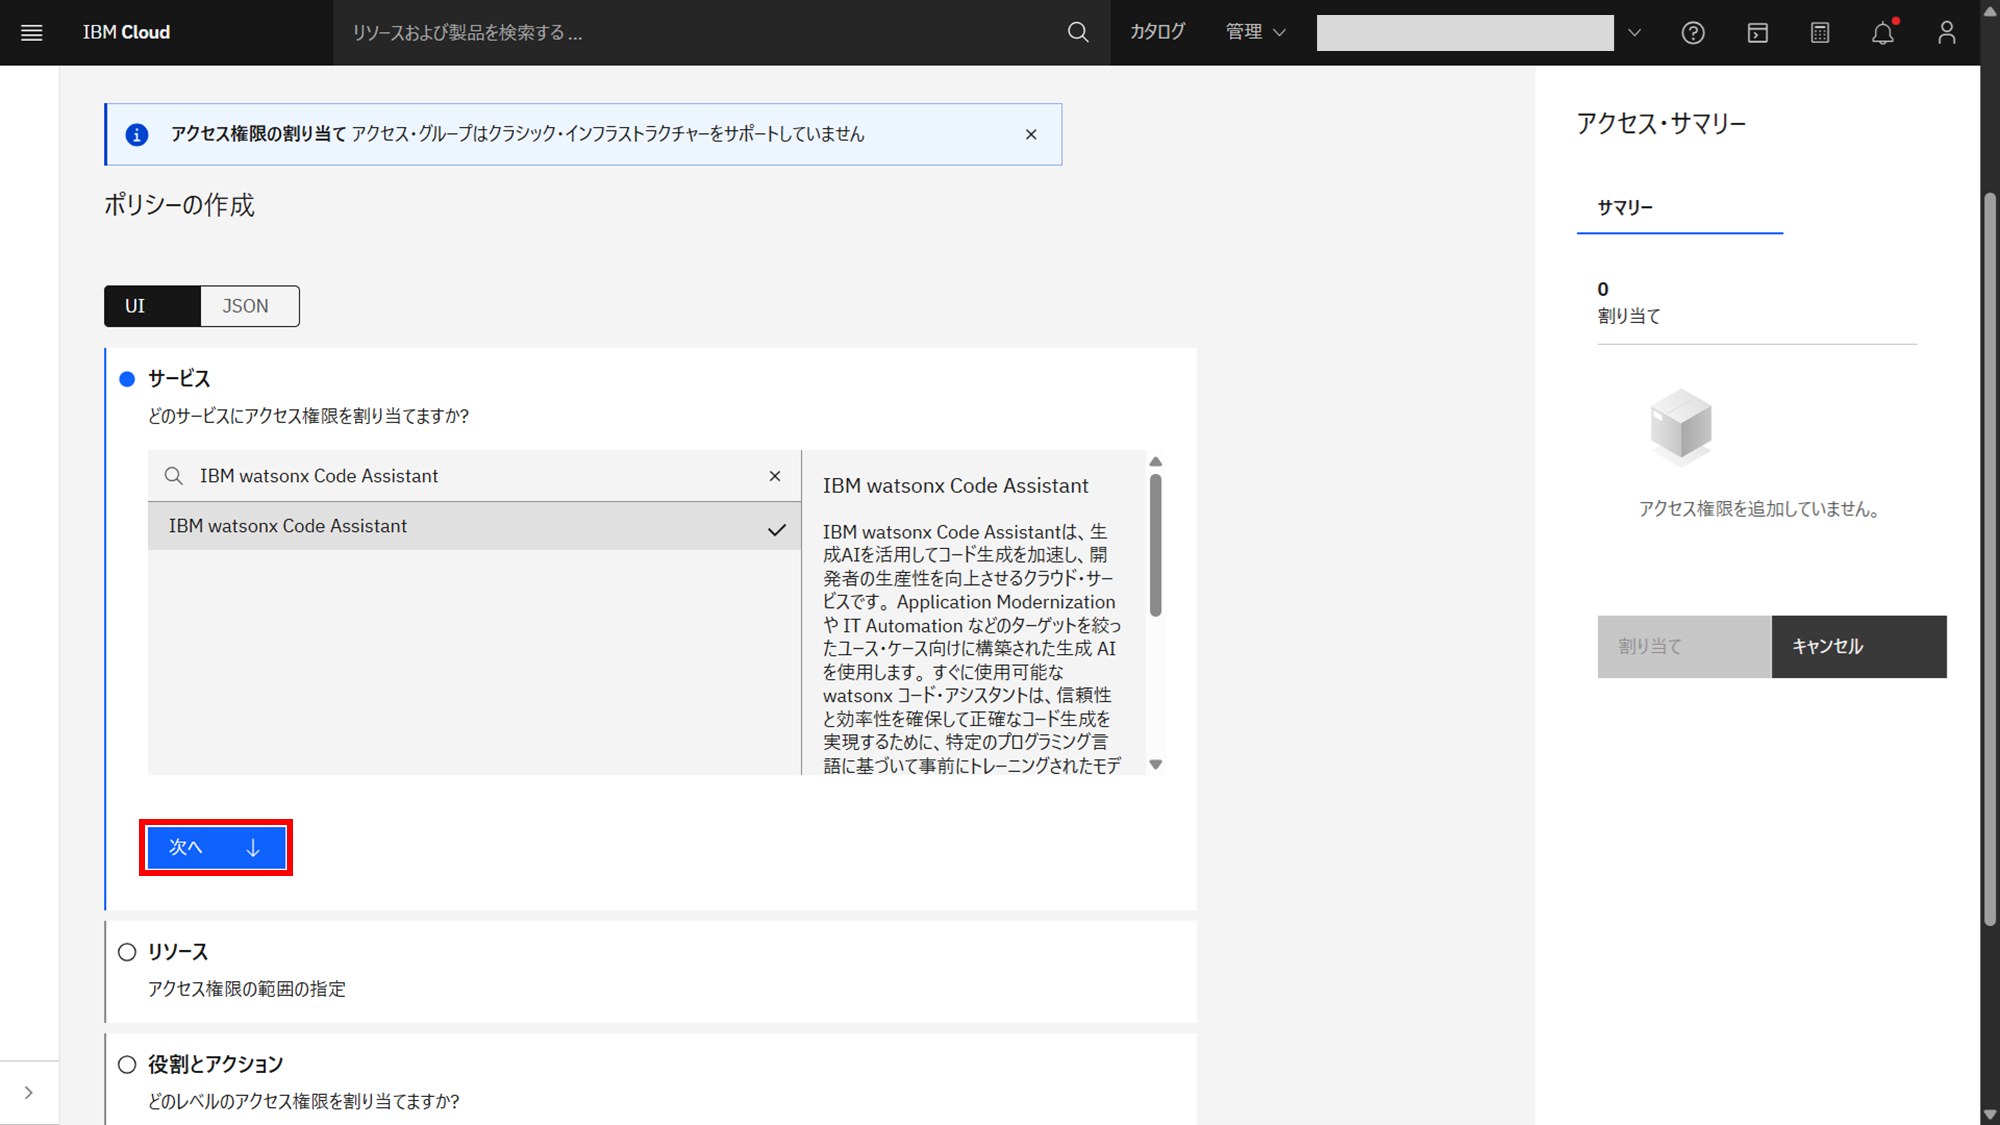Image resolution: width=2000 pixels, height=1125 pixels.
Task: Open the user profile avatar icon
Action: pos(1946,32)
